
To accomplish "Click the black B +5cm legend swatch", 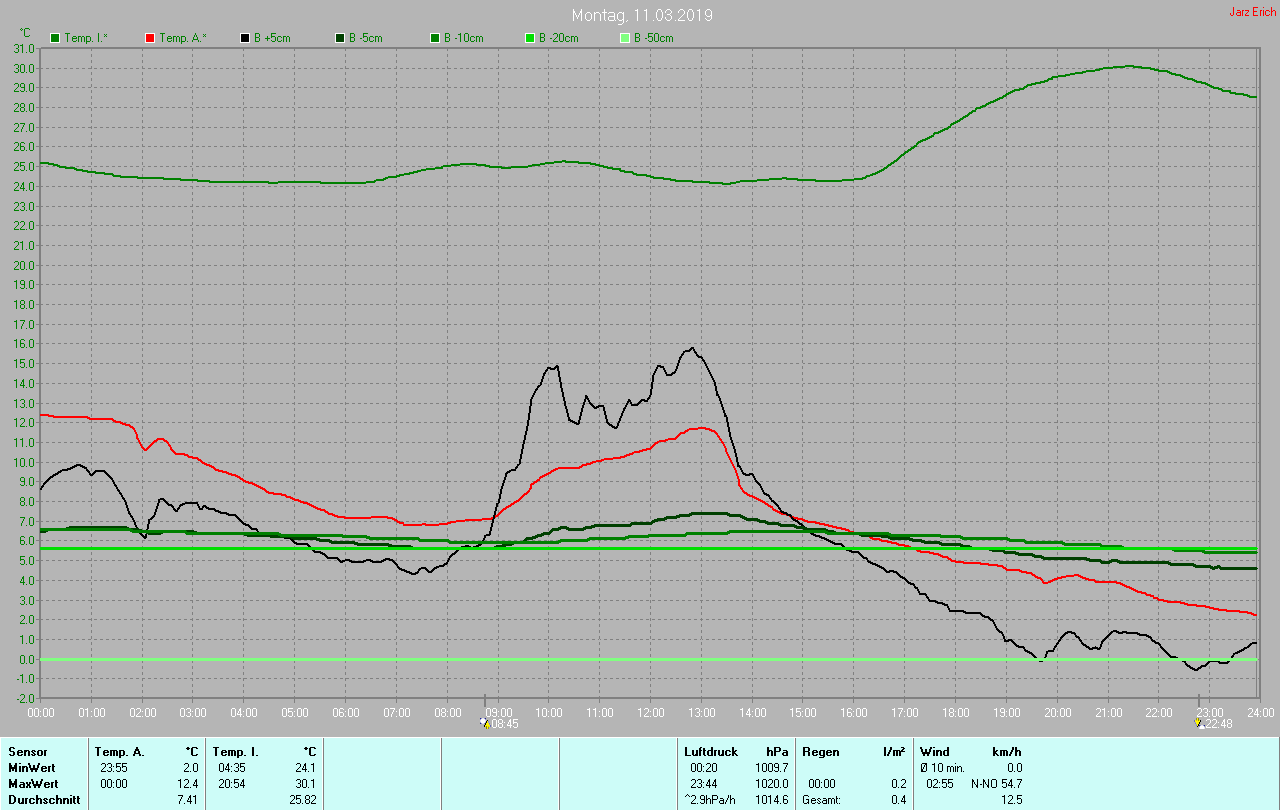I will click(245, 38).
